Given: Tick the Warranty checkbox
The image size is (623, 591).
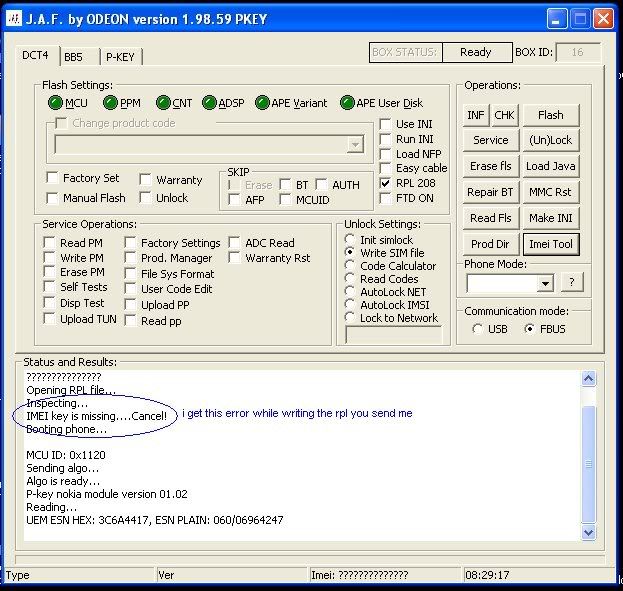Looking at the screenshot, I should coord(145,180).
